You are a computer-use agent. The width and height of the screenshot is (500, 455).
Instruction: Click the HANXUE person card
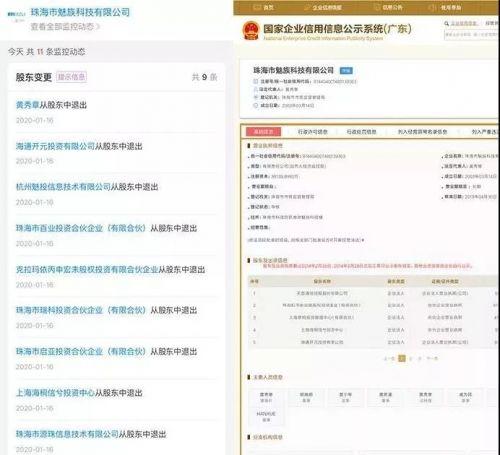266,417
